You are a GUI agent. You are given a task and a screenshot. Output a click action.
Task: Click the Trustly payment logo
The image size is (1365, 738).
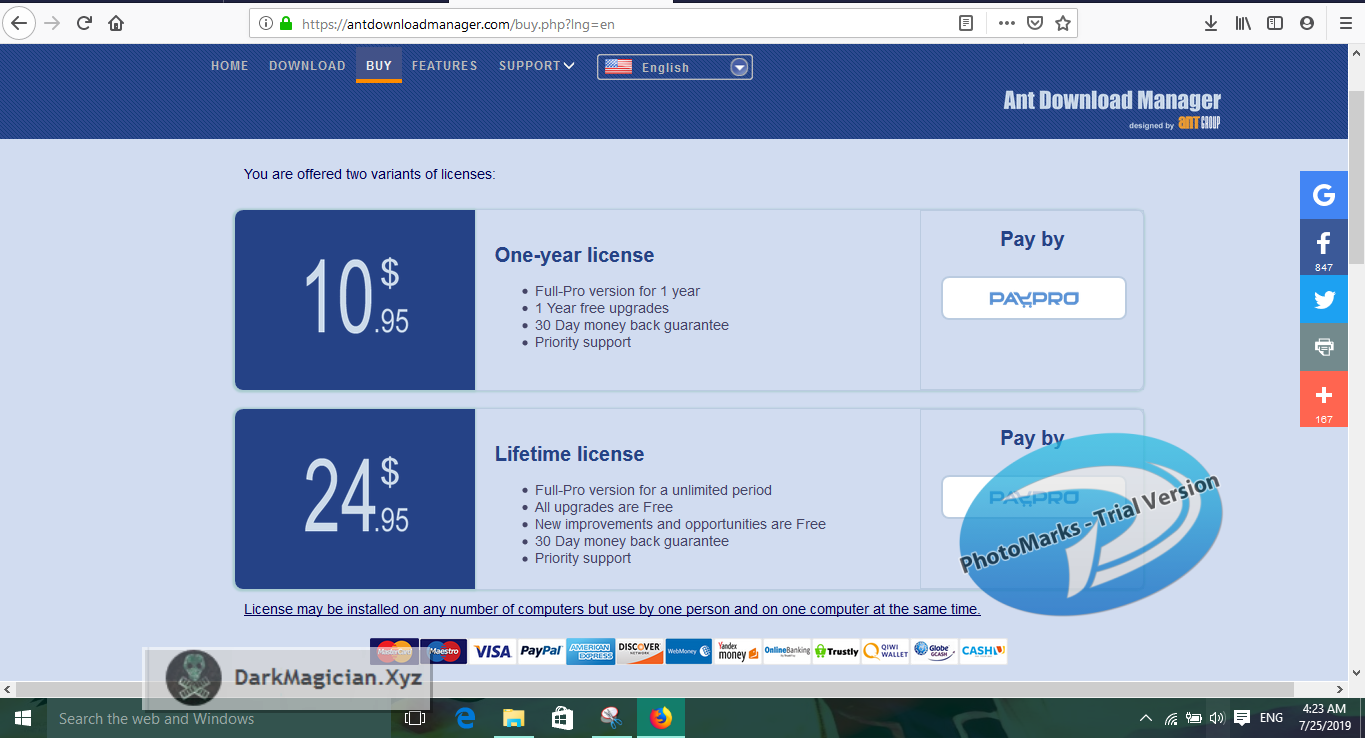coord(836,651)
